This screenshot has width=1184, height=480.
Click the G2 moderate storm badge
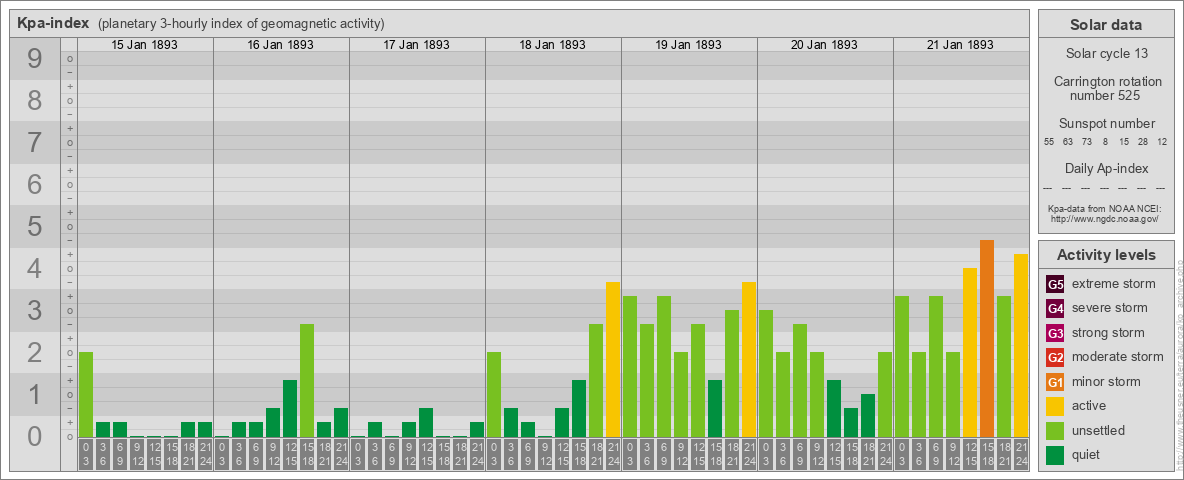(1055, 357)
